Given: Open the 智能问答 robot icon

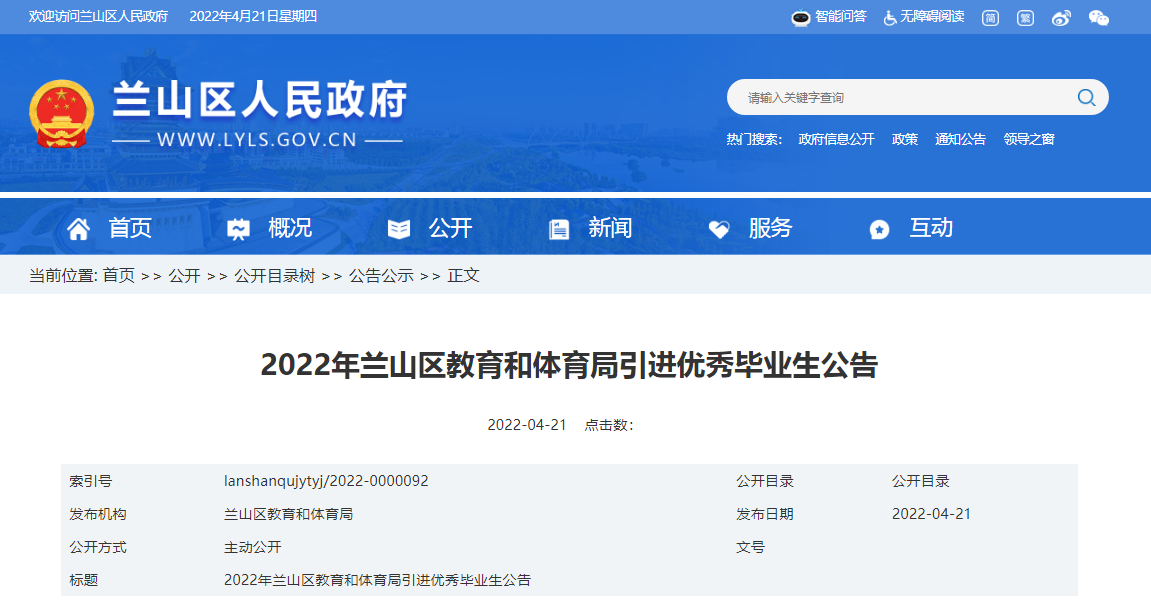Looking at the screenshot, I should [x=801, y=18].
